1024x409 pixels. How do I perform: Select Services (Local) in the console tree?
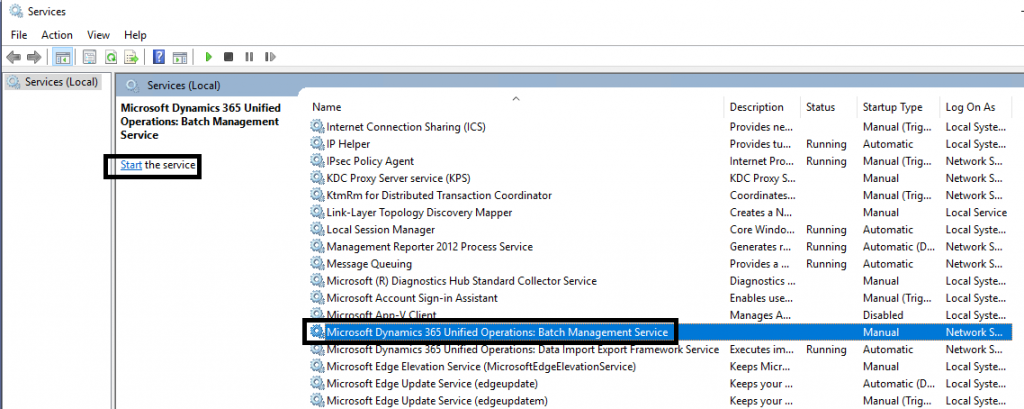[x=60, y=82]
